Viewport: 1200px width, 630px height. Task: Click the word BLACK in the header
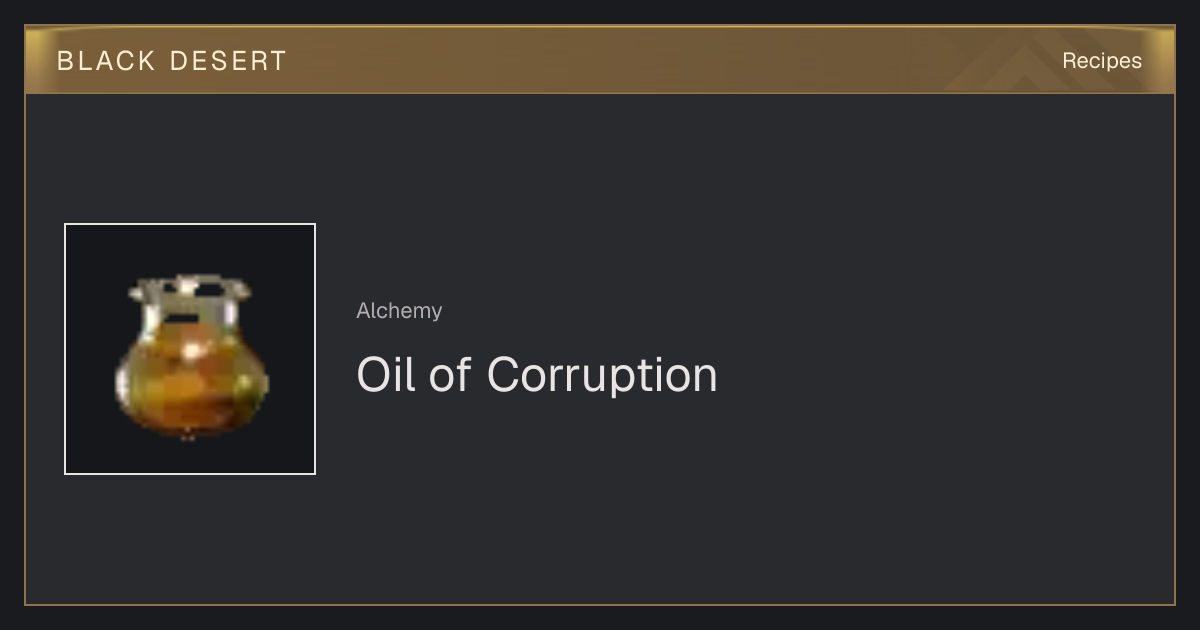coord(106,61)
